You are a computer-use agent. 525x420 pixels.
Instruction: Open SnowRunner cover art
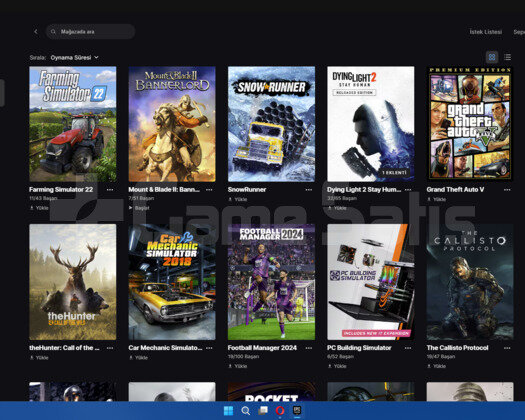[x=271, y=124]
